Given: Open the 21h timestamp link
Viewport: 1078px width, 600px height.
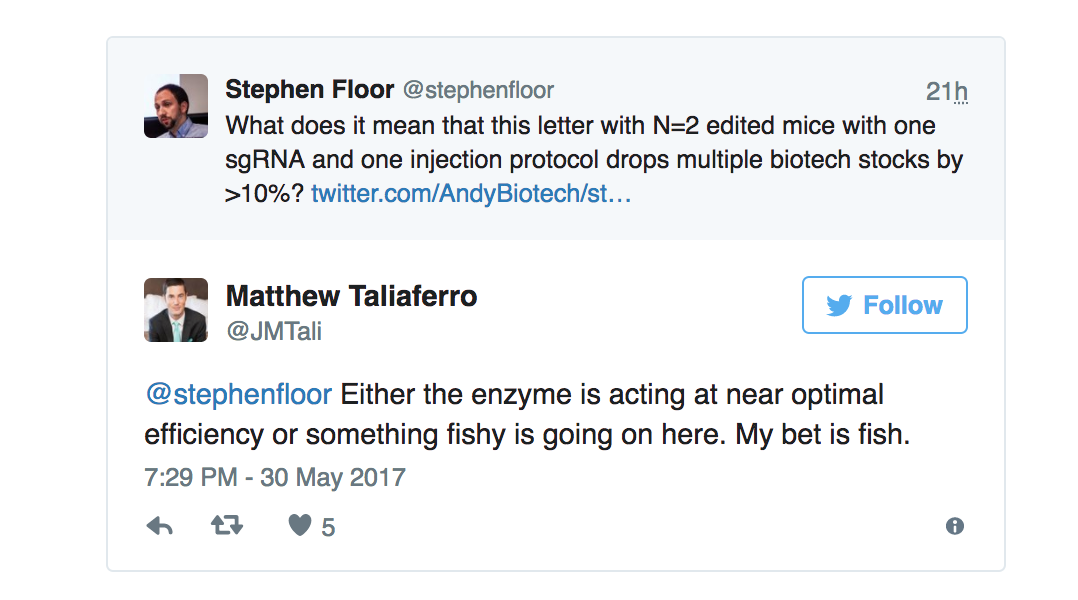Looking at the screenshot, I should (x=946, y=92).
